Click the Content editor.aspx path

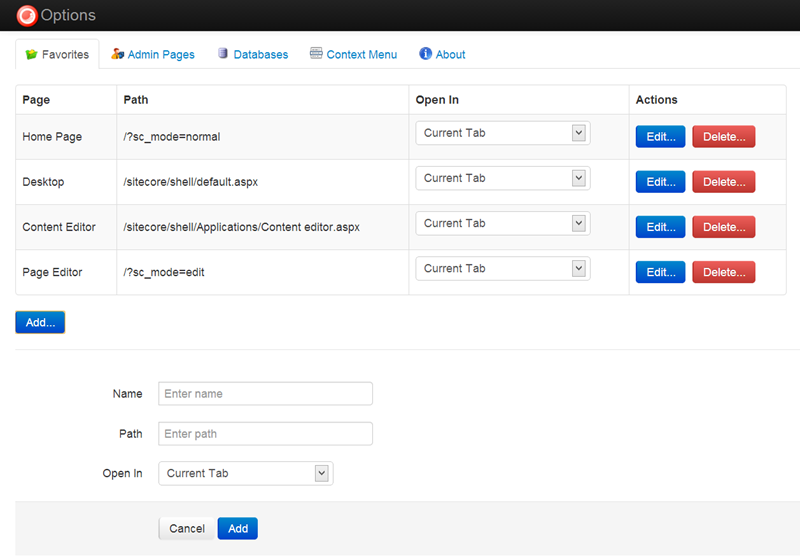click(241, 227)
